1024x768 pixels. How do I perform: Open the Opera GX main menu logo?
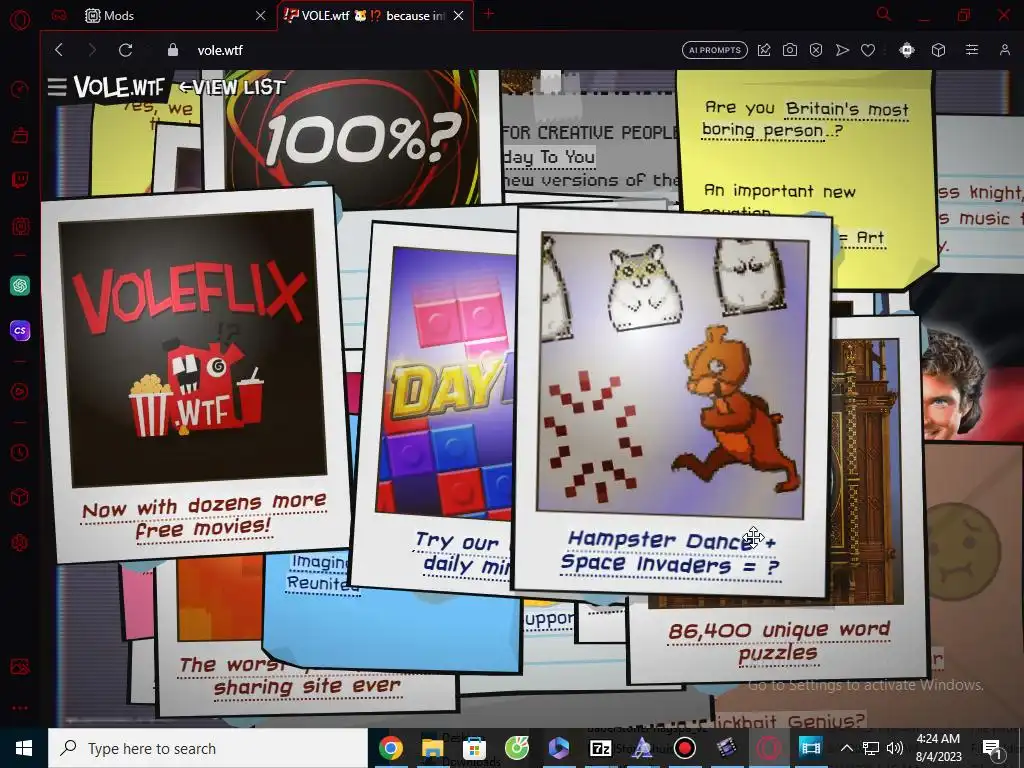pyautogui.click(x=20, y=18)
